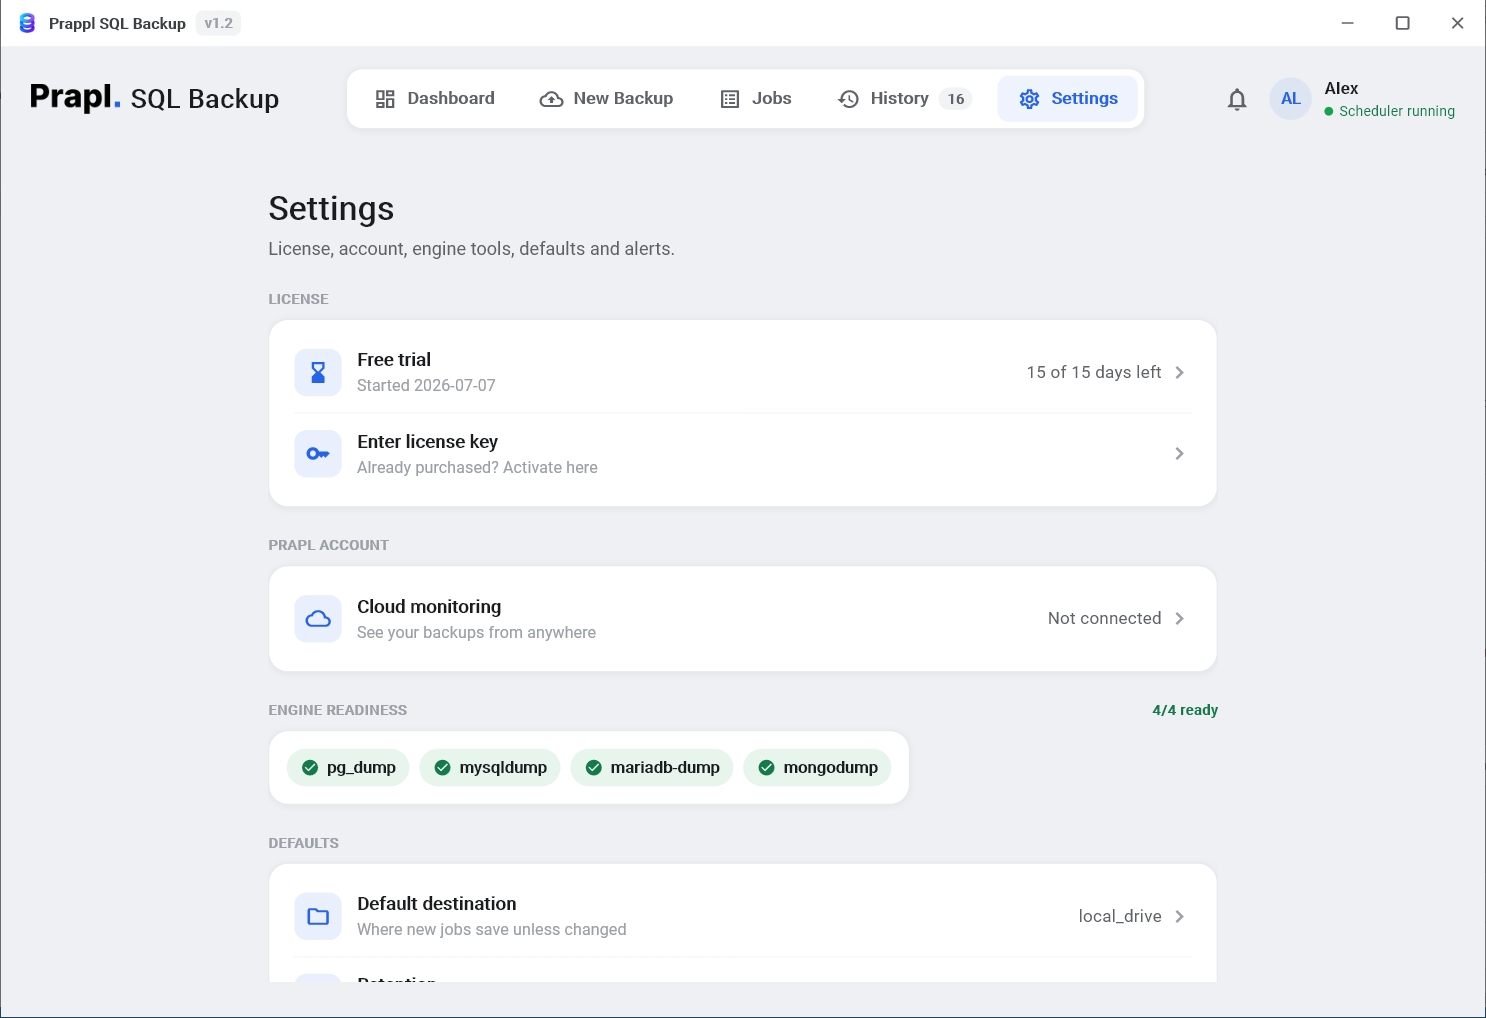Open Default destination setting row
This screenshot has width=1486, height=1018.
point(743,916)
